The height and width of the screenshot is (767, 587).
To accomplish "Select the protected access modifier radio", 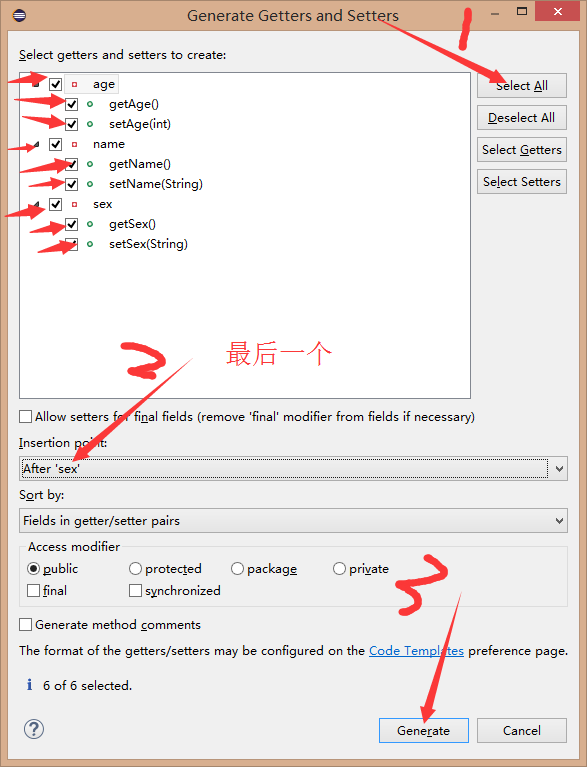I will pyautogui.click(x=135, y=568).
